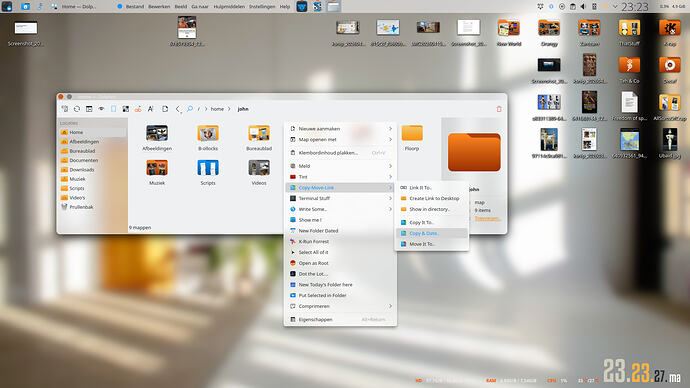Choose 'Link It To..' in submenu
The image size is (690, 388).
click(x=432, y=187)
